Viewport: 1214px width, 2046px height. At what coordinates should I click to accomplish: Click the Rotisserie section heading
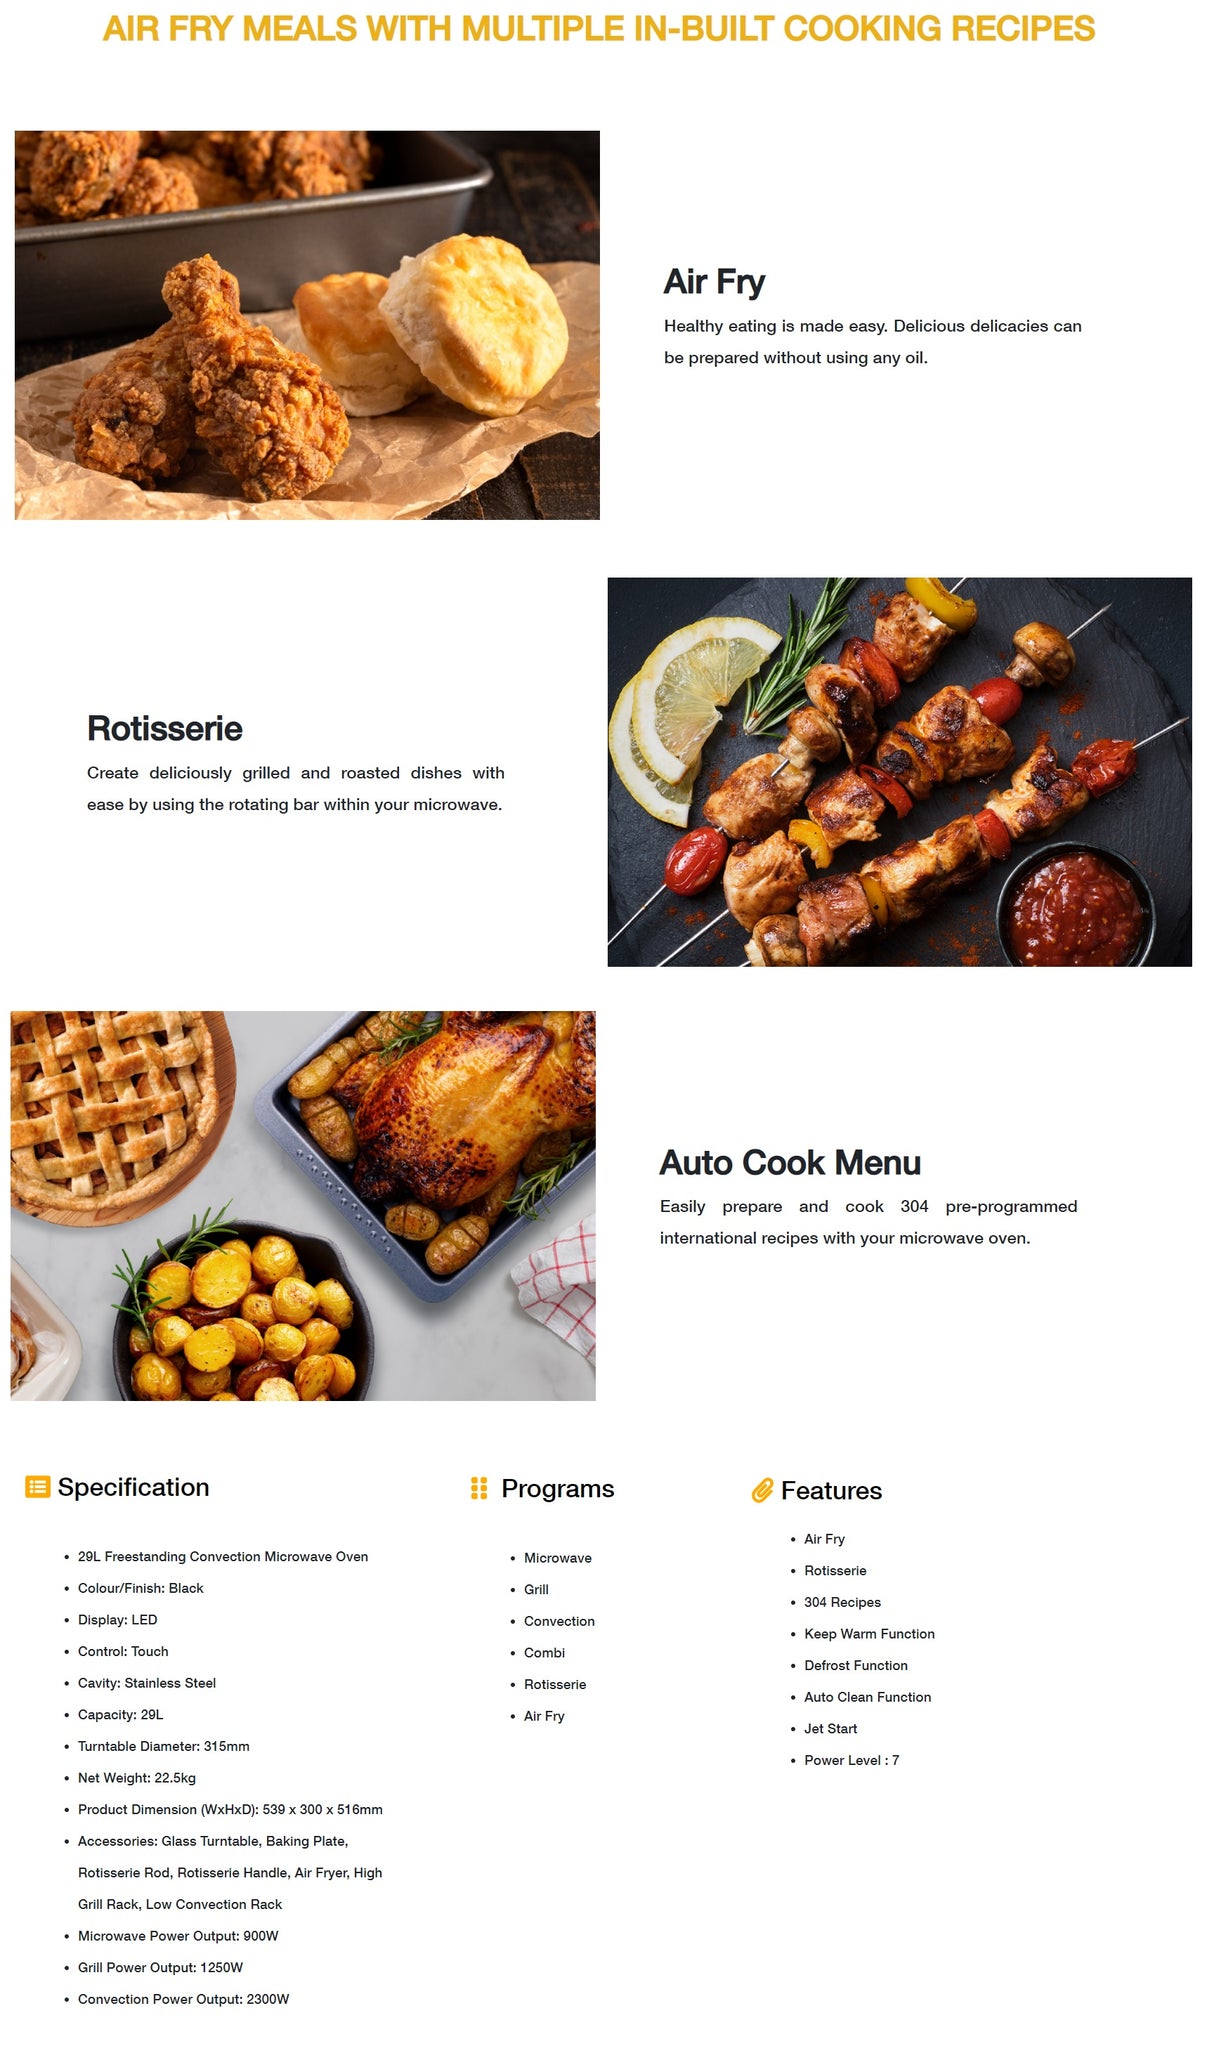165,728
